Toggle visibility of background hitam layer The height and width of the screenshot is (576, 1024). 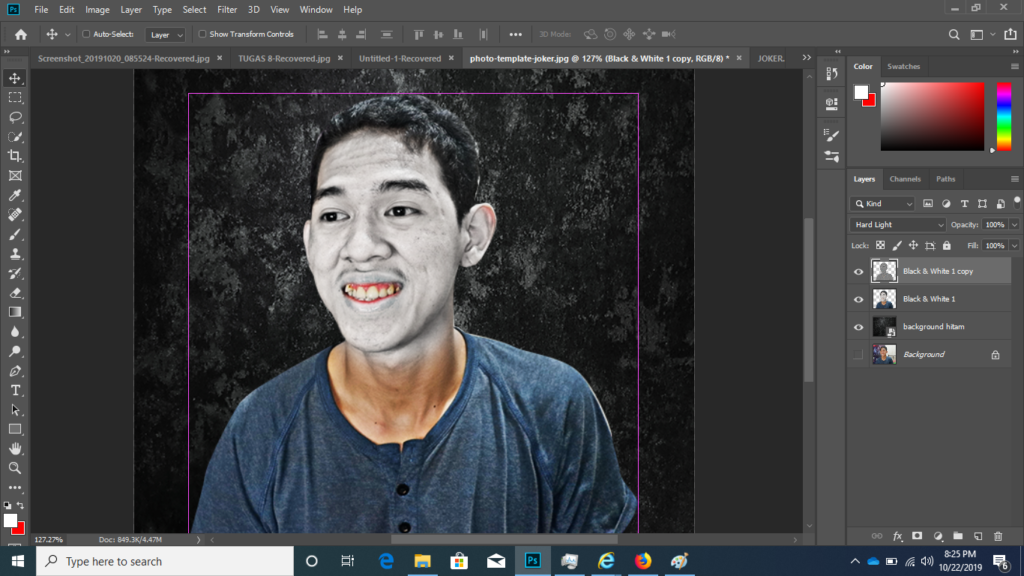[858, 327]
